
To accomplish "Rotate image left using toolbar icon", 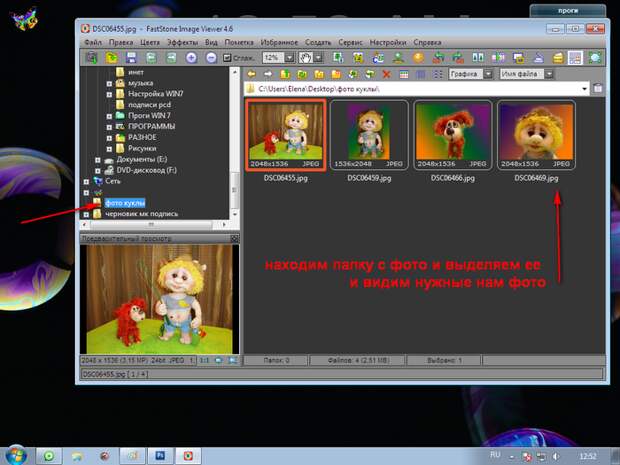I will tap(438, 58).
